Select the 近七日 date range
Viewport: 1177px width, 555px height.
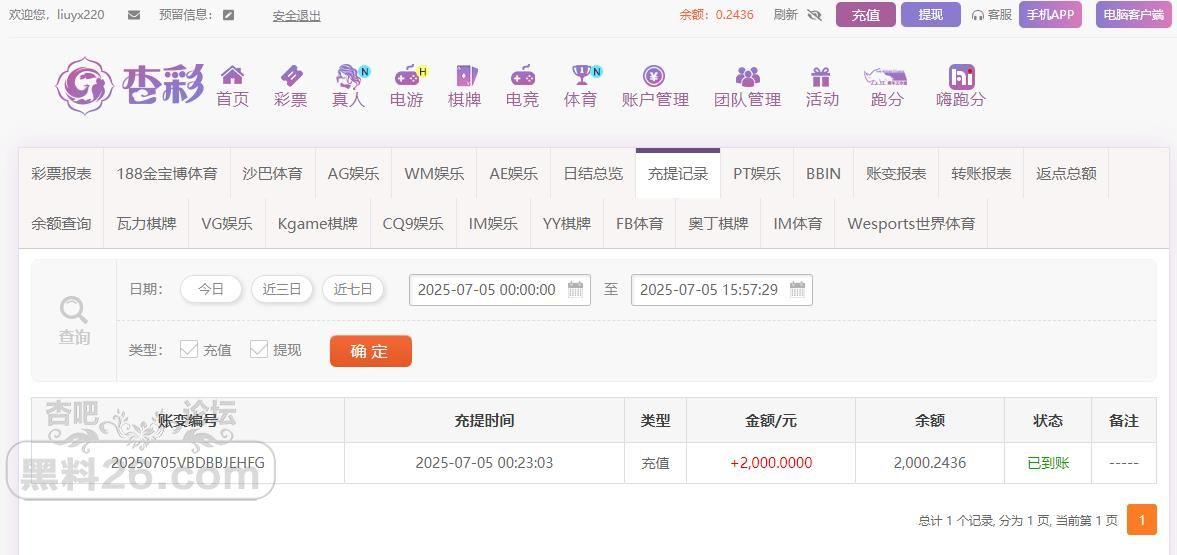tap(353, 289)
